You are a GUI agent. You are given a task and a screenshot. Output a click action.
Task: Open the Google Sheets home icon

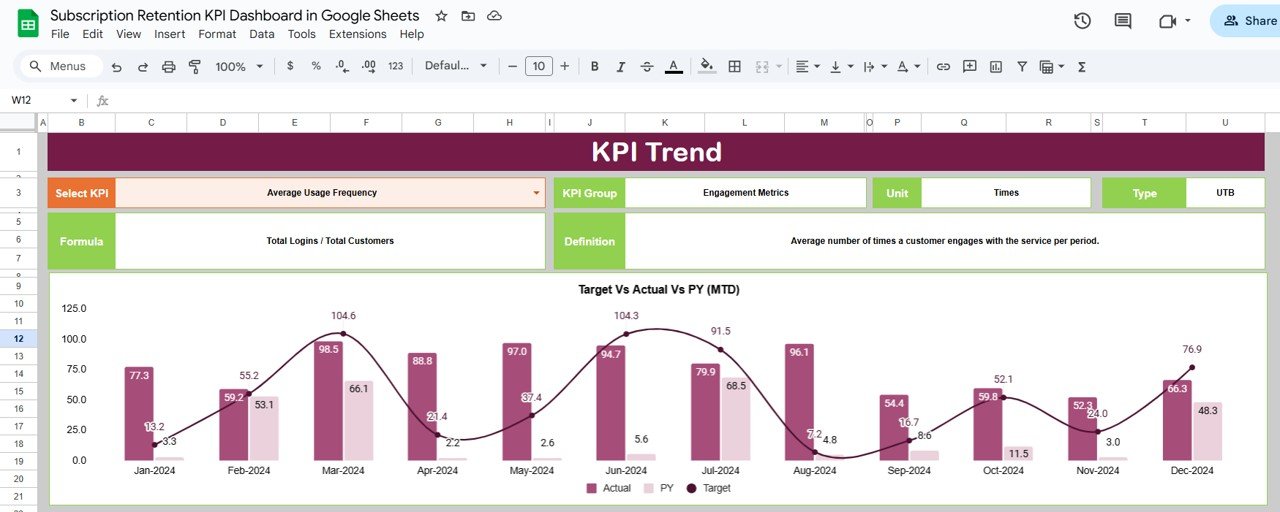[28, 23]
